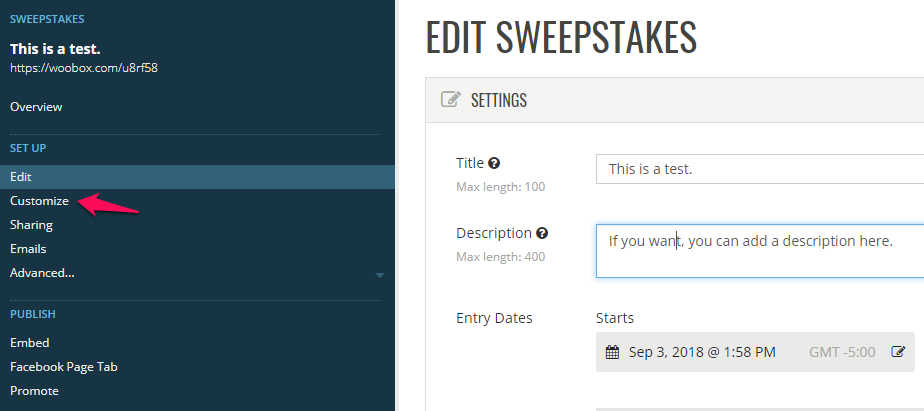Click the Title input field
This screenshot has width=924, height=411.
point(760,169)
